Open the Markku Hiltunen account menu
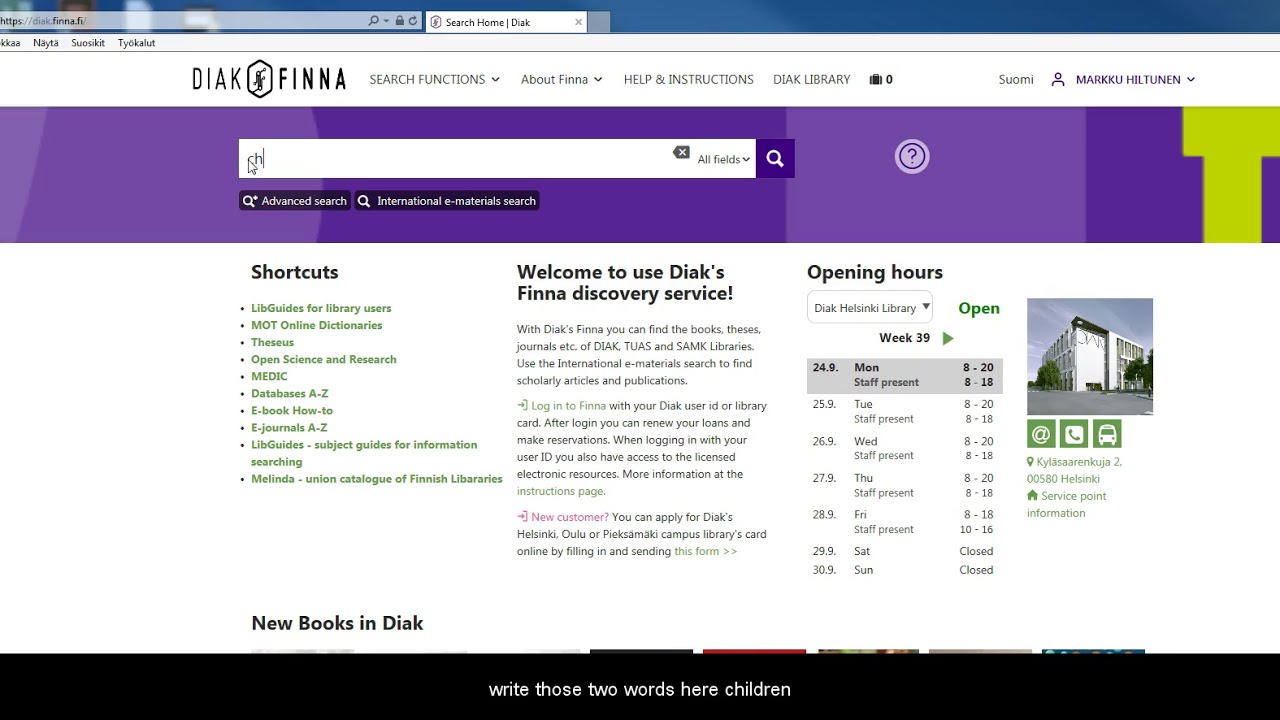The height and width of the screenshot is (720, 1280). [1135, 79]
